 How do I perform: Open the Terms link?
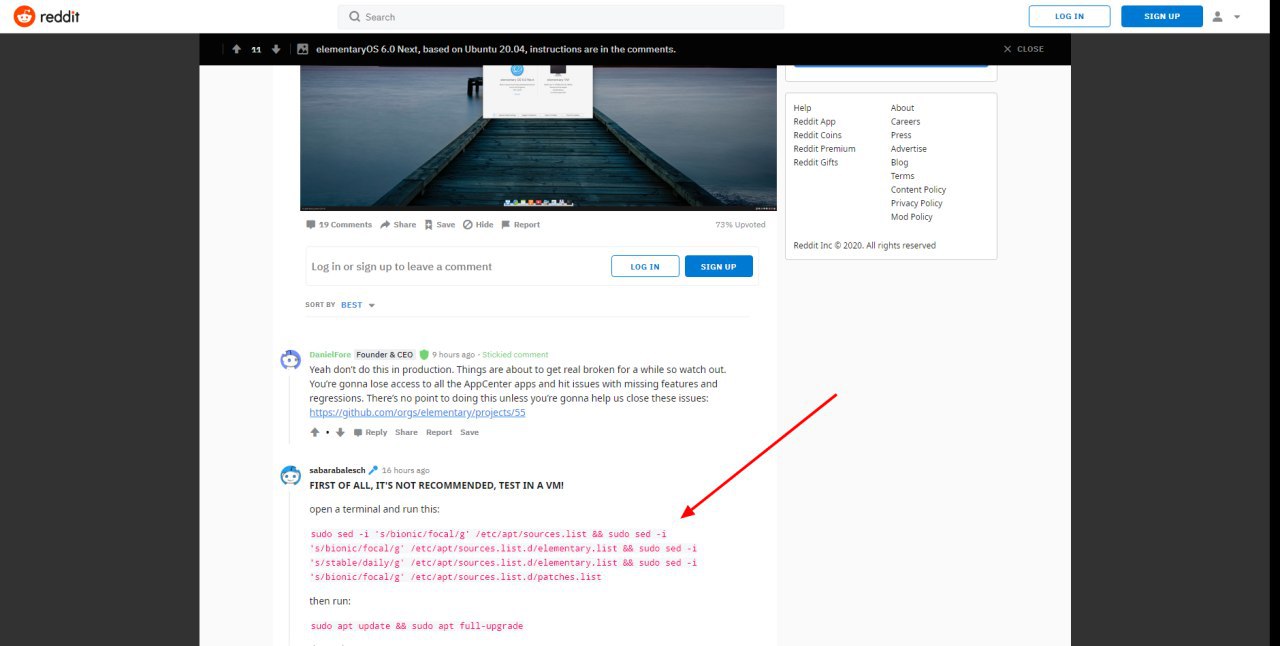tap(902, 176)
